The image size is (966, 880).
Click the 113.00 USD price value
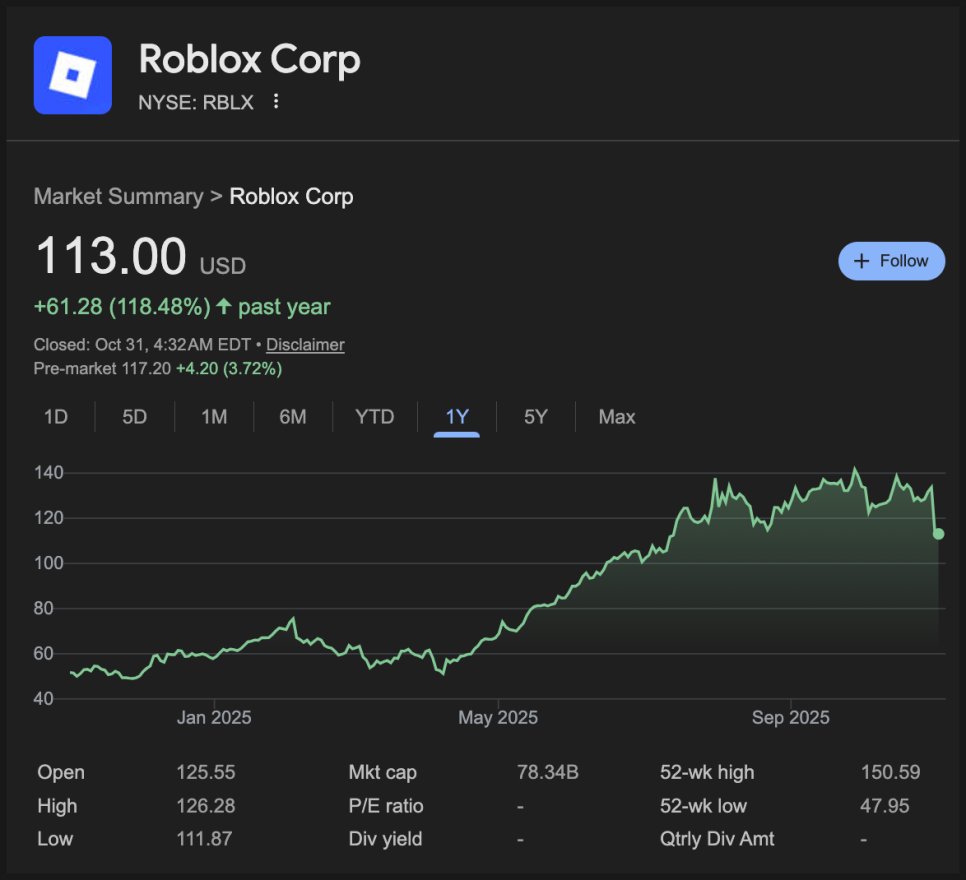[111, 257]
